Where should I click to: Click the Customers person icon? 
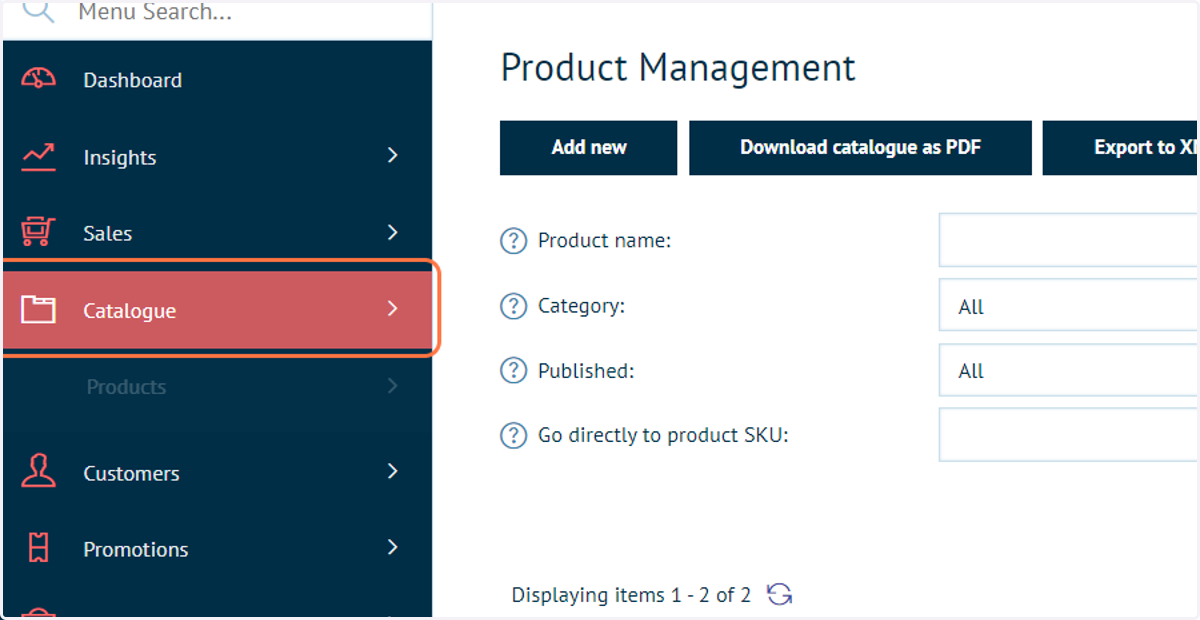tap(38, 472)
